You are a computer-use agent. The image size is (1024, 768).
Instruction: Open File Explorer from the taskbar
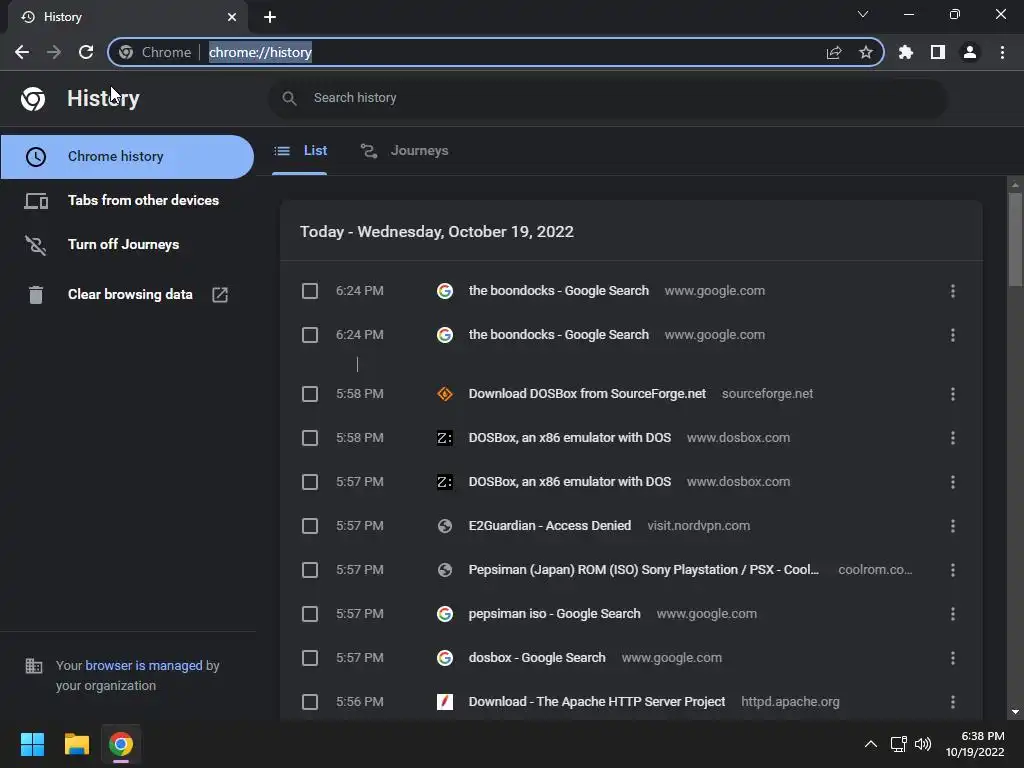coord(76,744)
